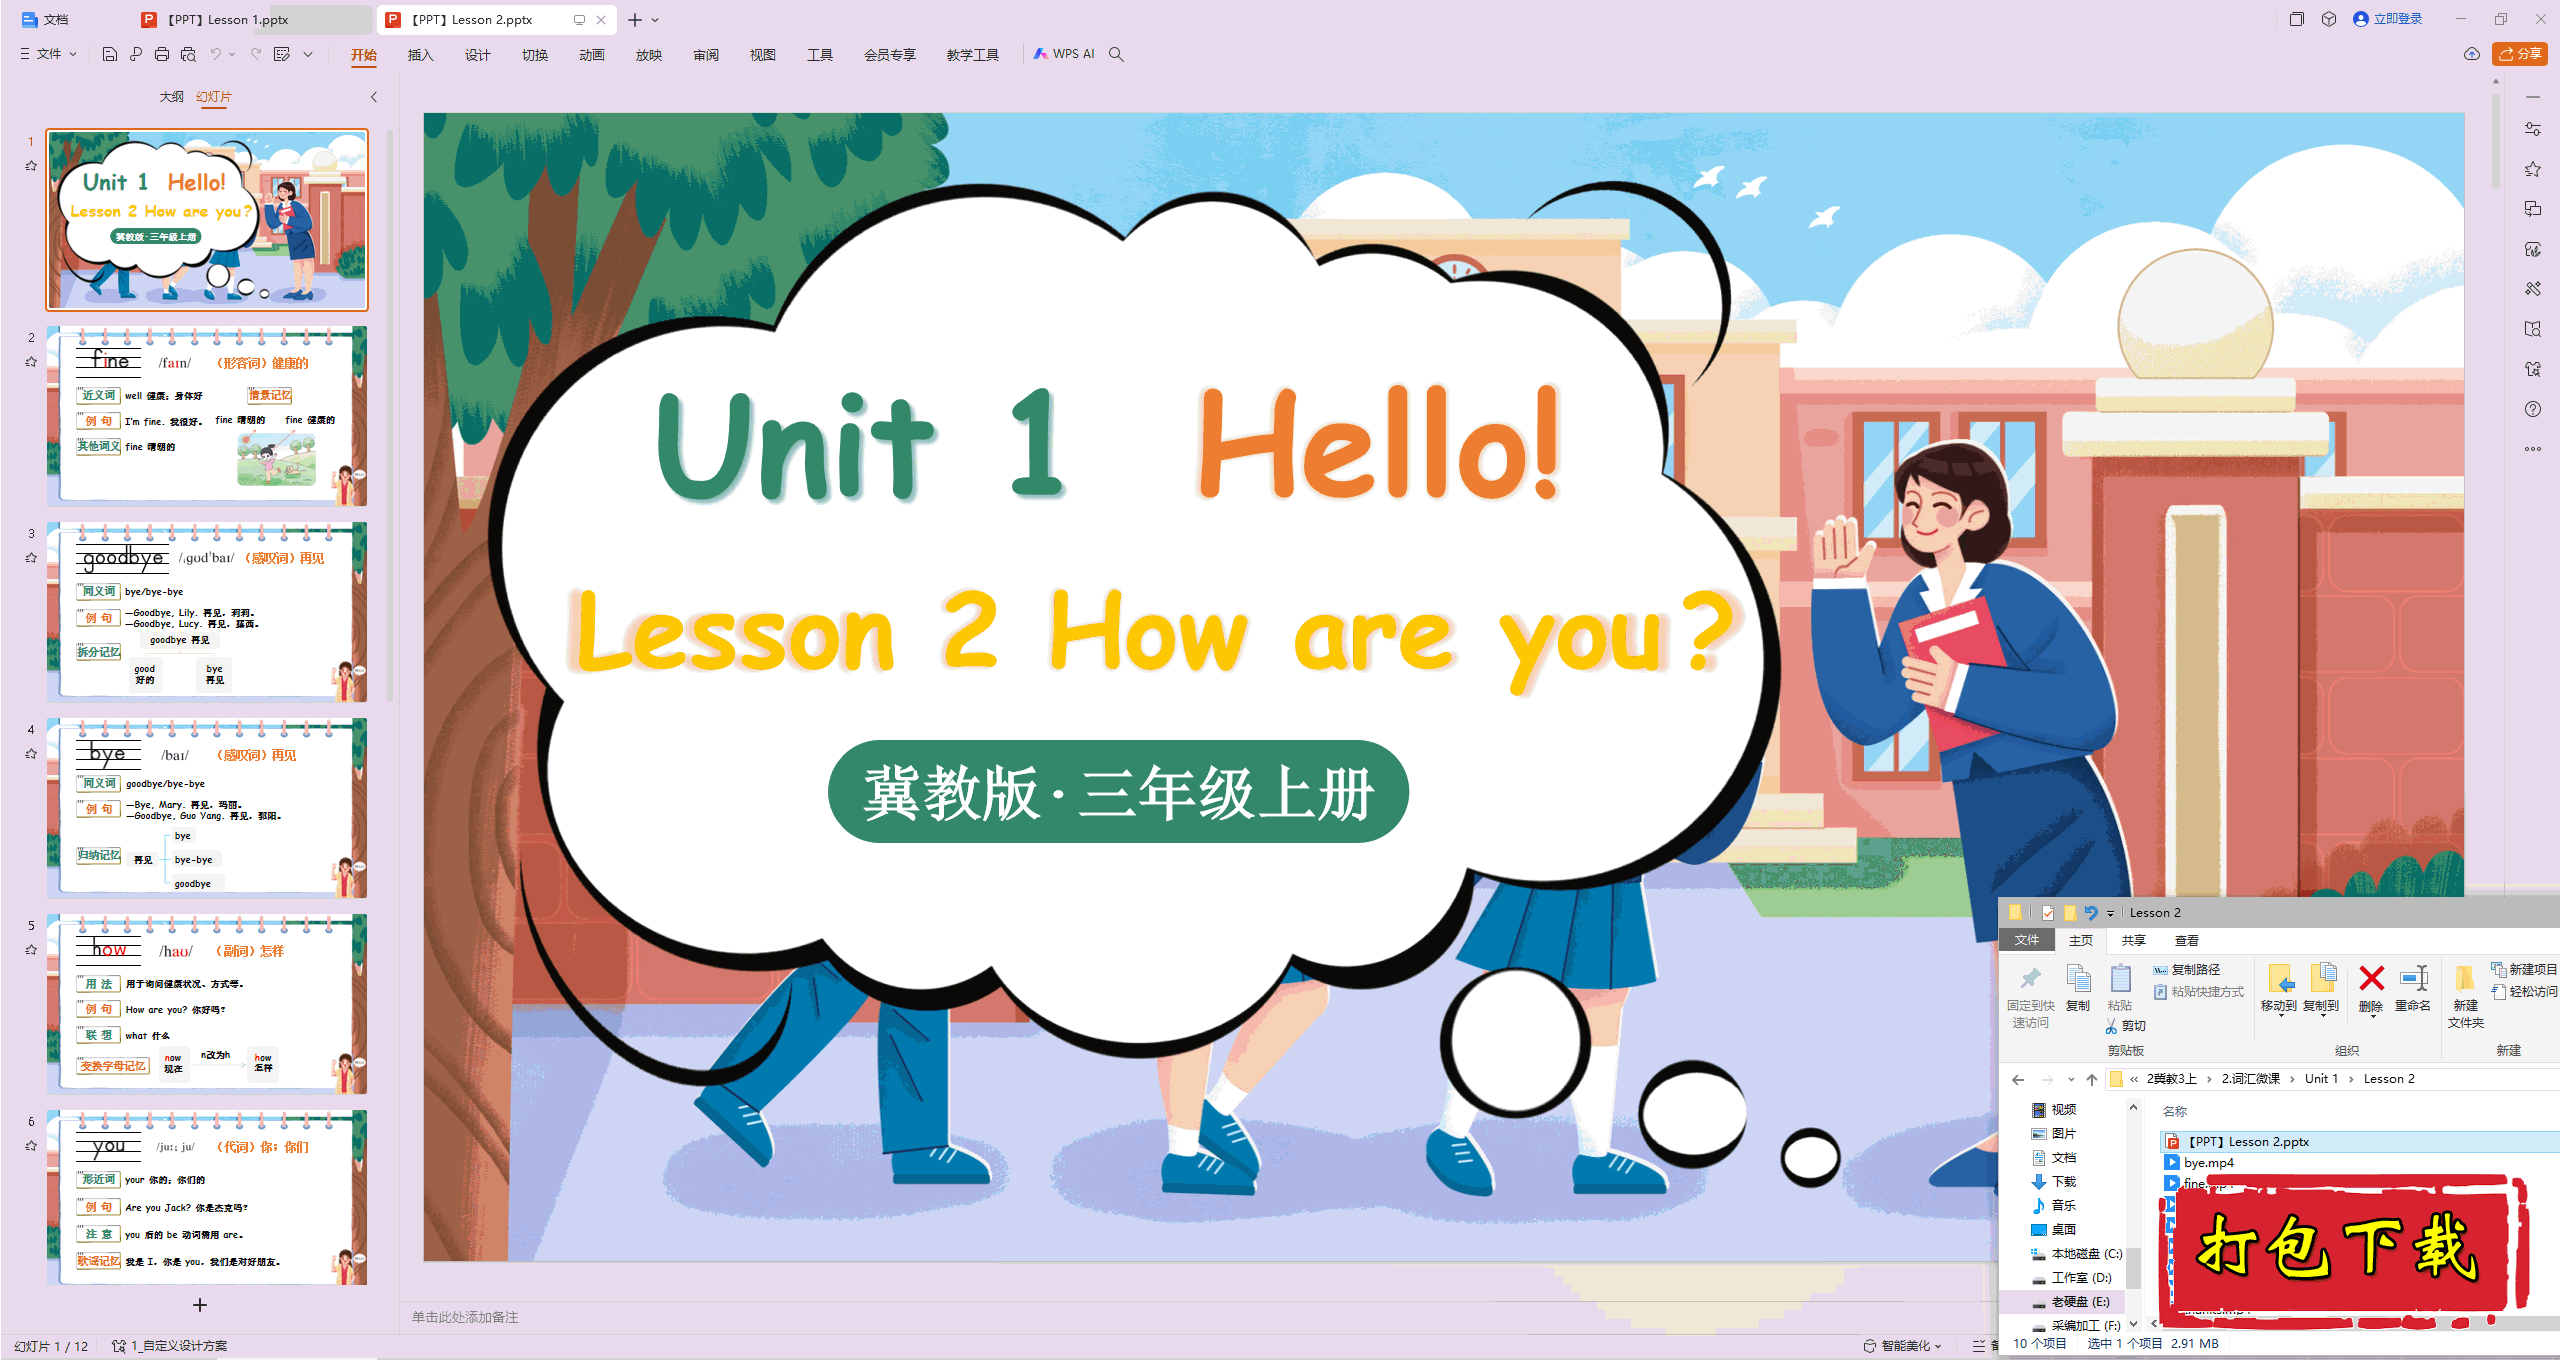Click the standalone-window icon in the WPS title bar
This screenshot has height=1360, width=2560.
(x=2297, y=19)
